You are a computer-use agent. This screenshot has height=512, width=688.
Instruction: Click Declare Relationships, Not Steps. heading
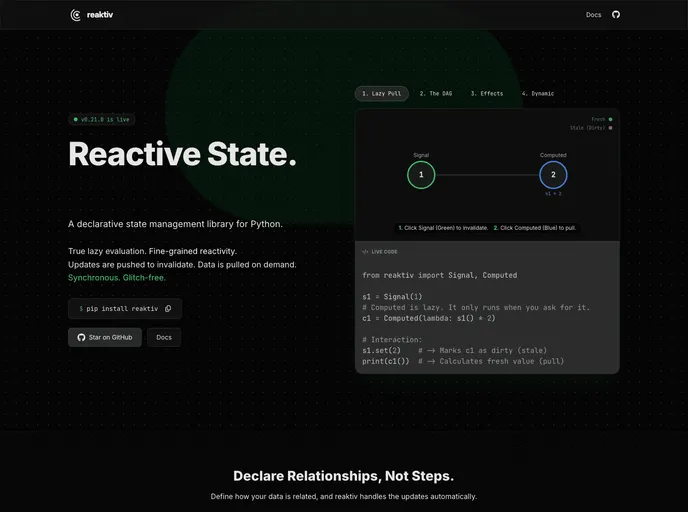344,476
